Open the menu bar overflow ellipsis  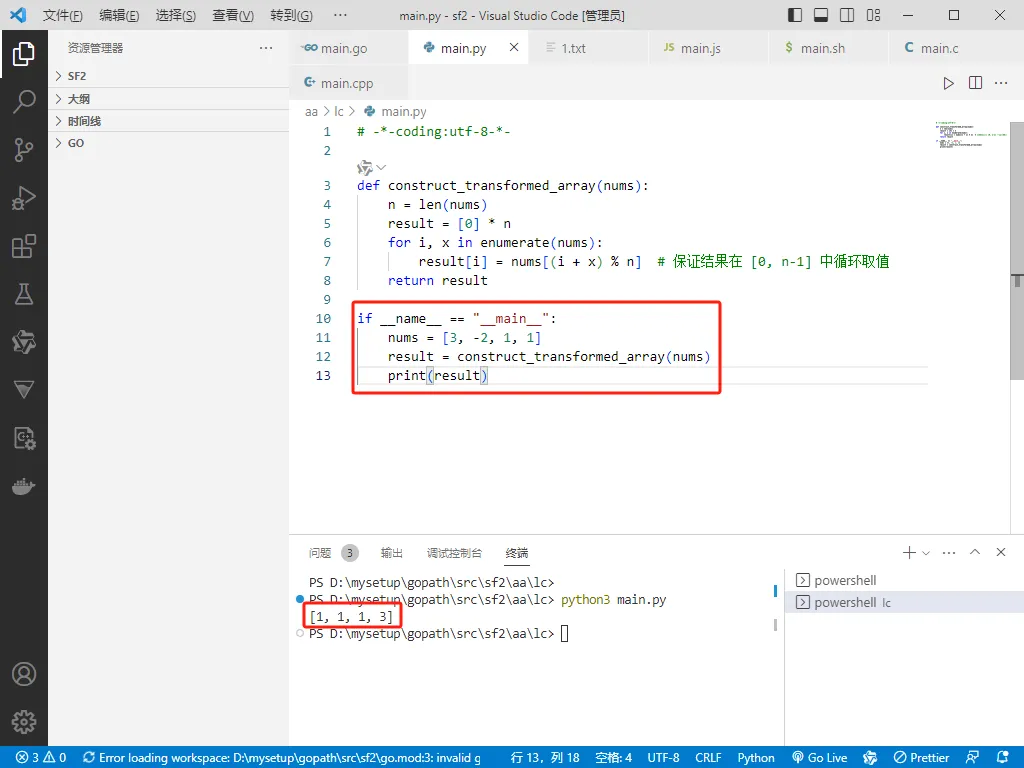point(340,15)
